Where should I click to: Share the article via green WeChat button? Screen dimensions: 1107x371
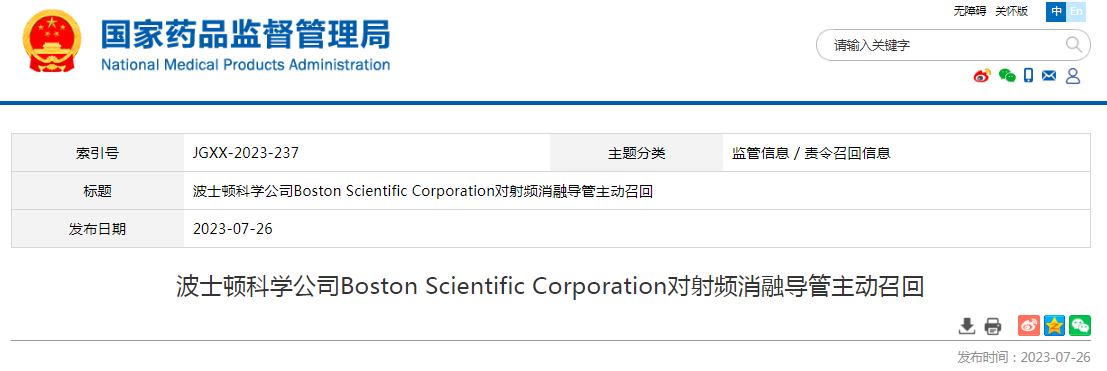1080,326
